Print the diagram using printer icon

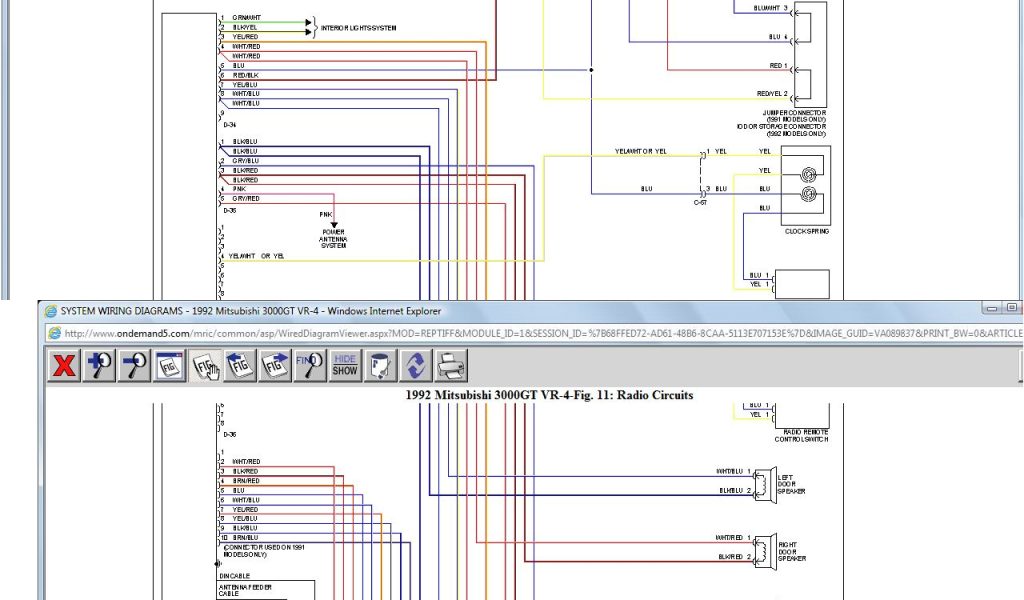tap(449, 366)
